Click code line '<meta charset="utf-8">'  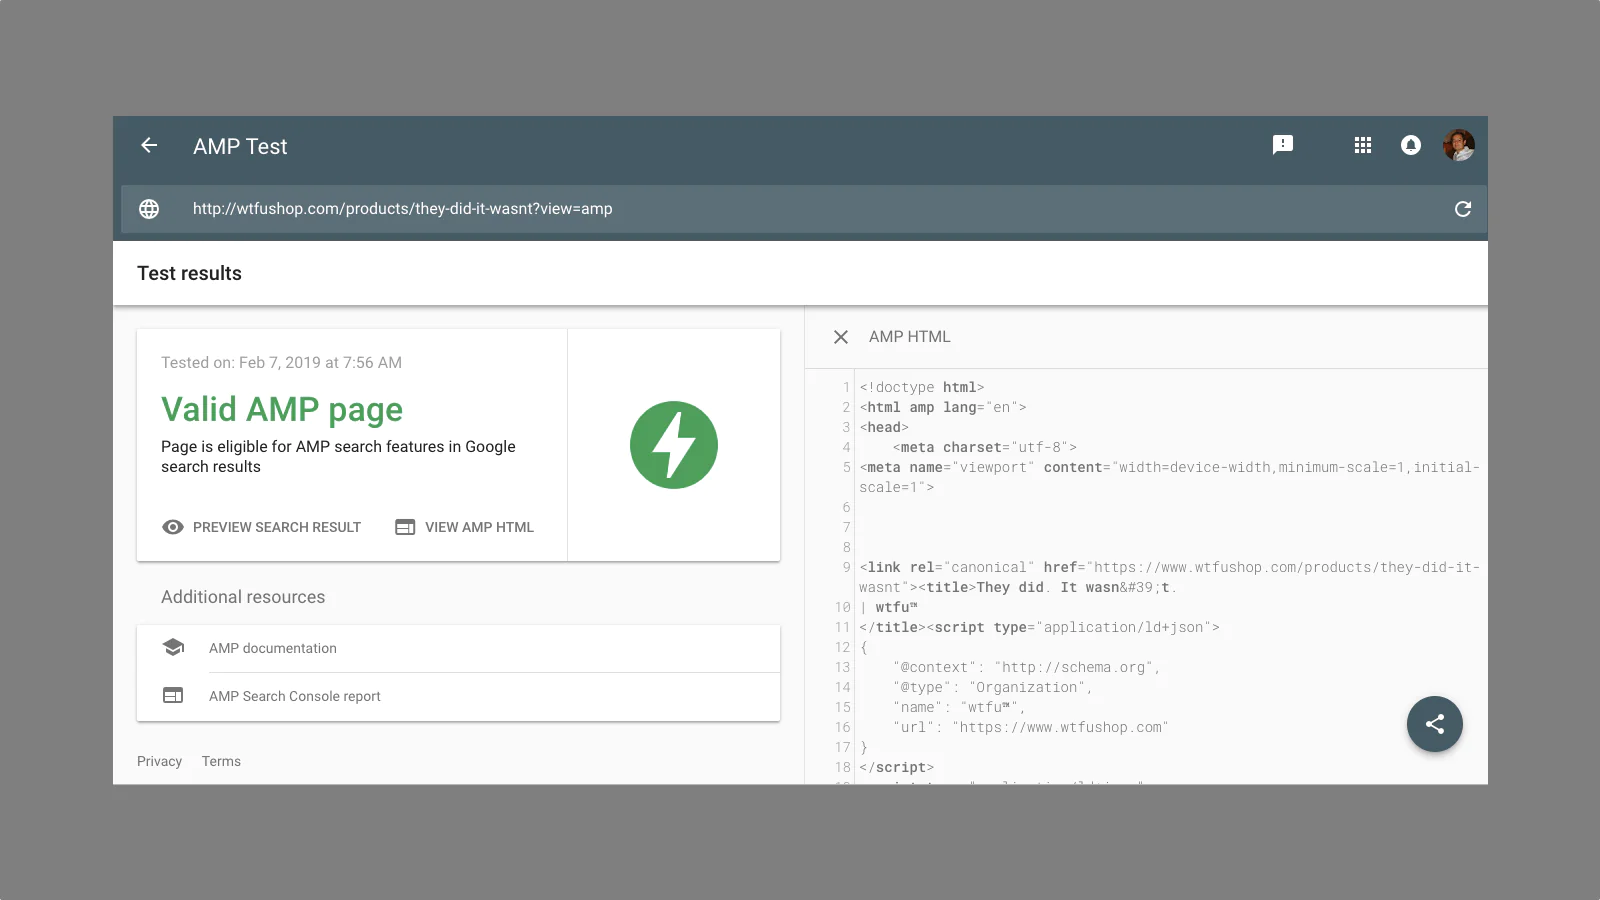coord(985,447)
